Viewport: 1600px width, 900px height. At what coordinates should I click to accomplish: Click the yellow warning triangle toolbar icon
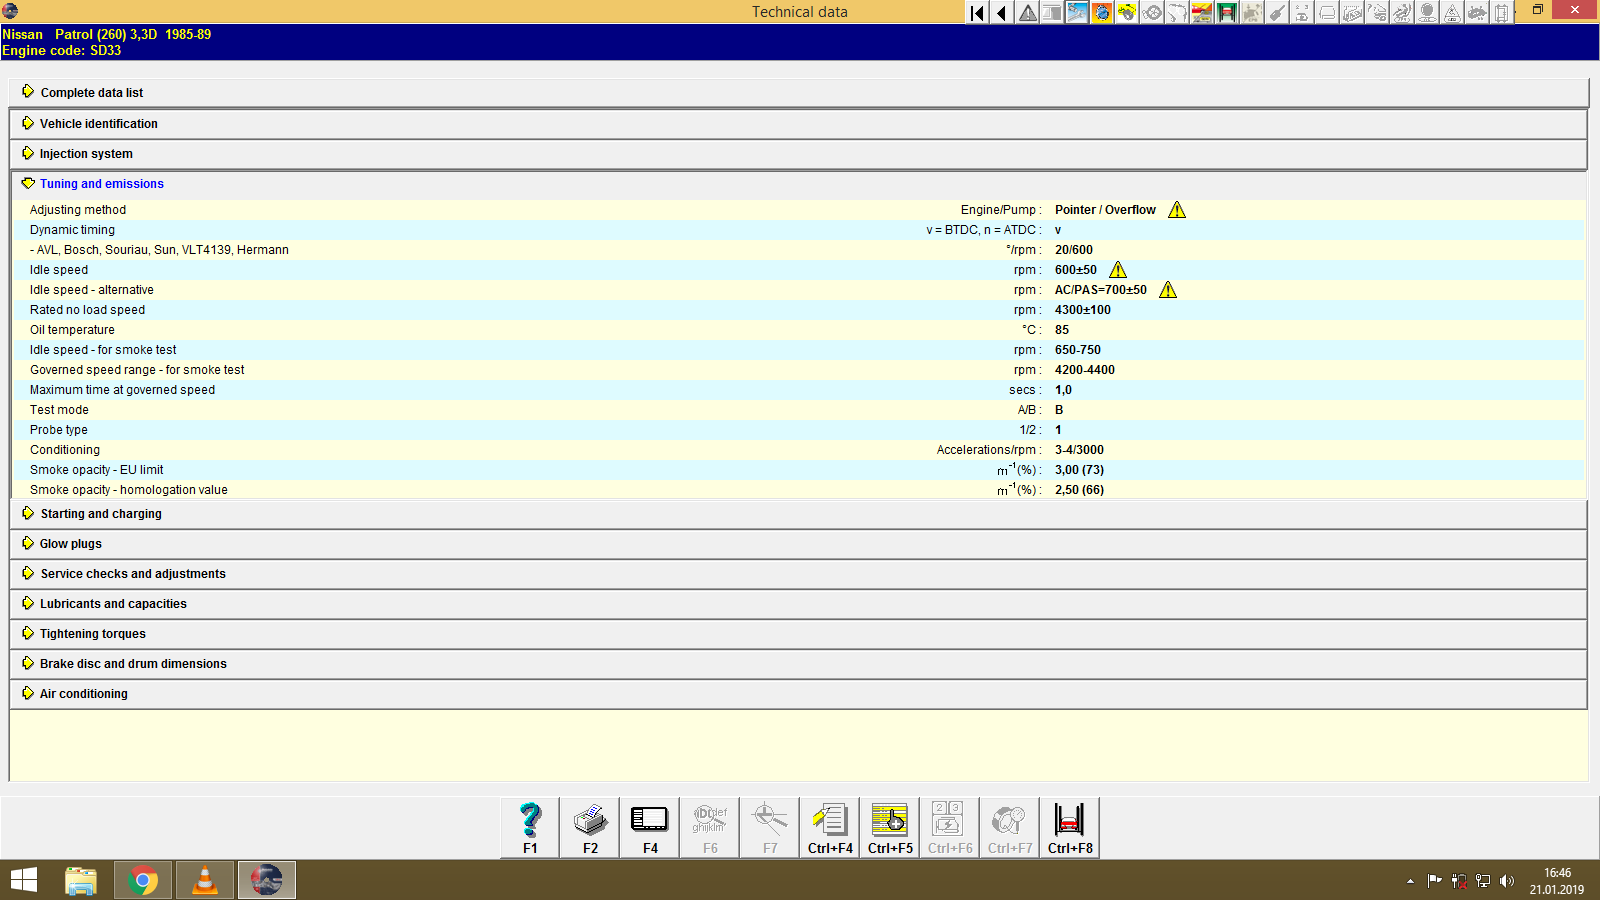(1027, 13)
